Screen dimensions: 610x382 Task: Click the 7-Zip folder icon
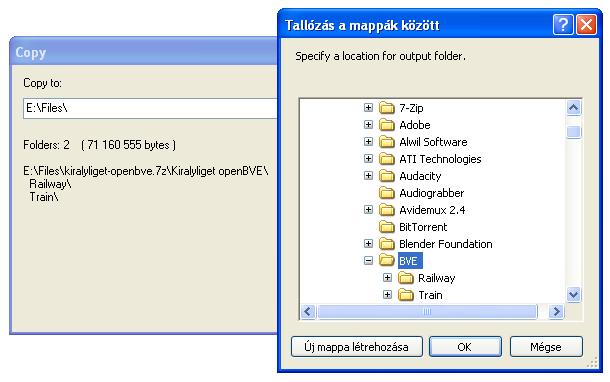387,108
